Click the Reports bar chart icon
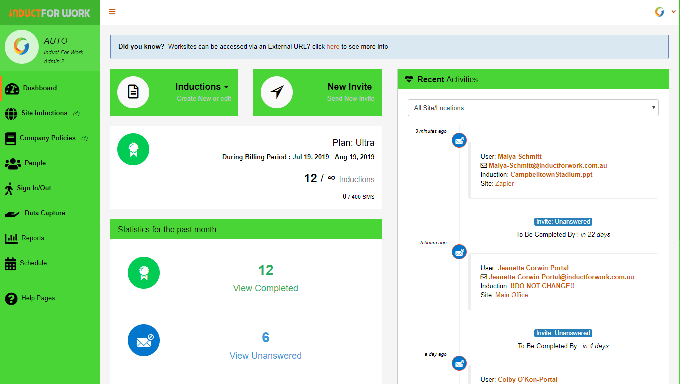 click(11, 238)
